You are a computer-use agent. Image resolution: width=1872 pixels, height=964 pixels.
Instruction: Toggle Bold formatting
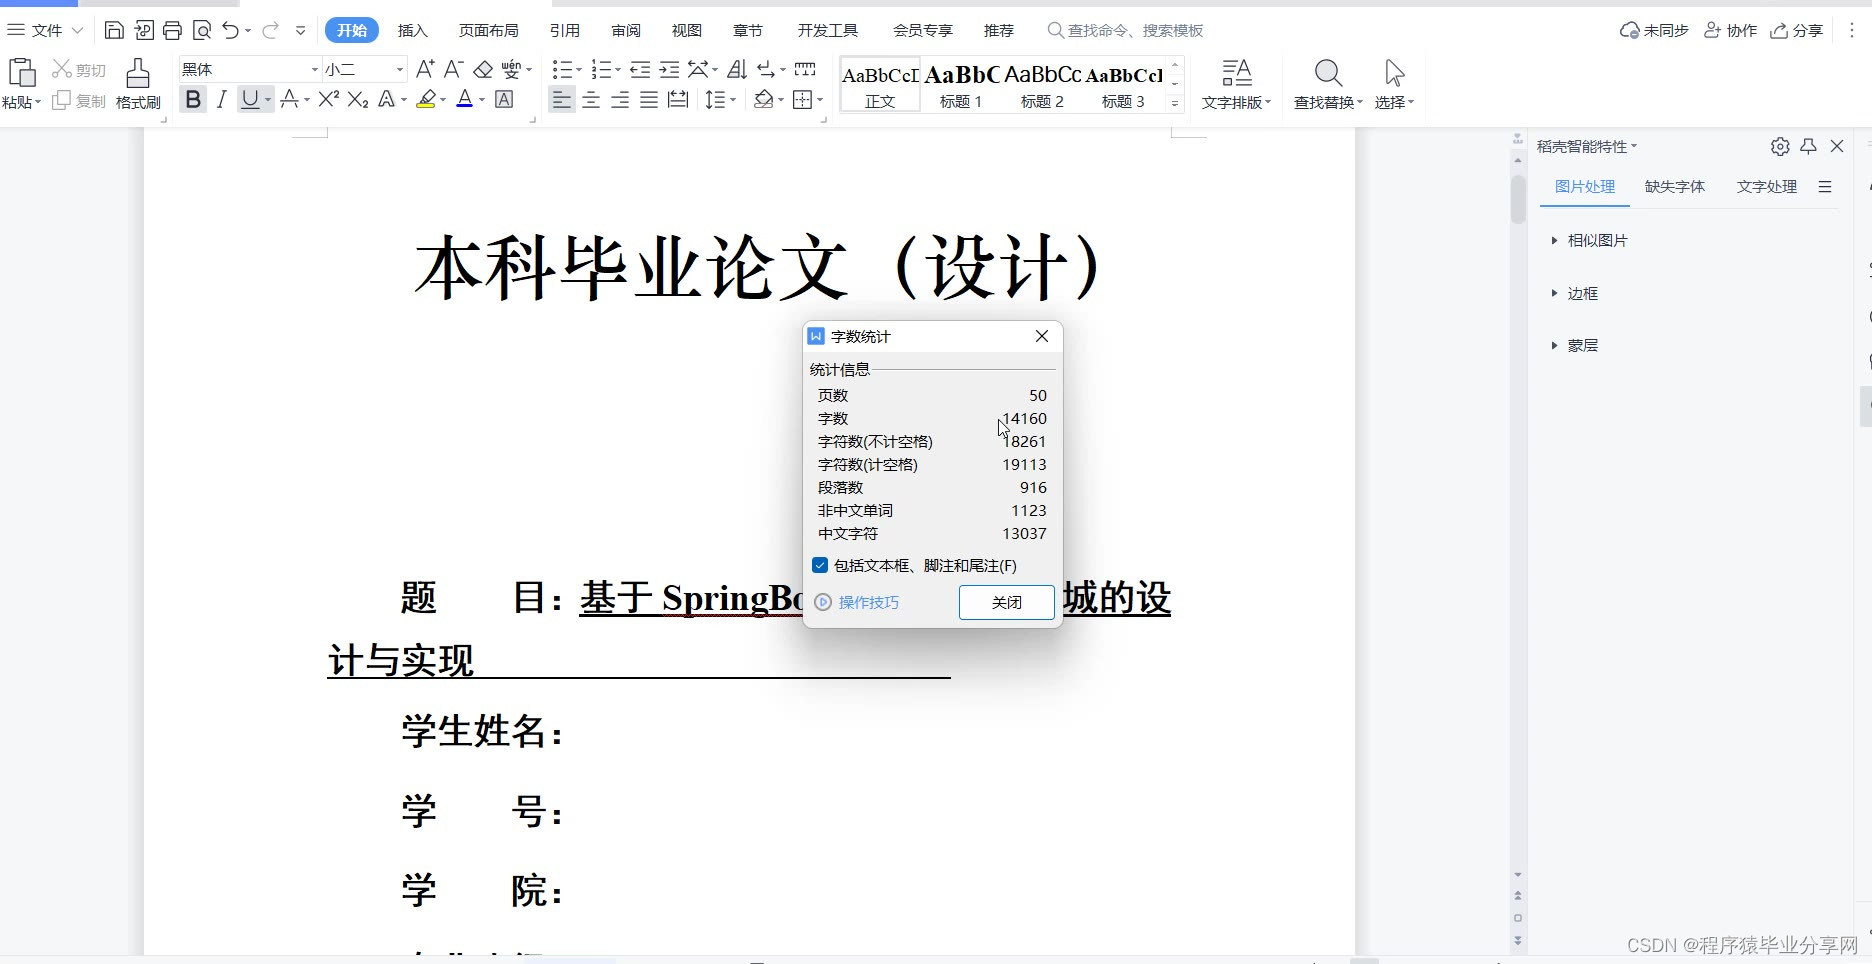click(x=193, y=99)
